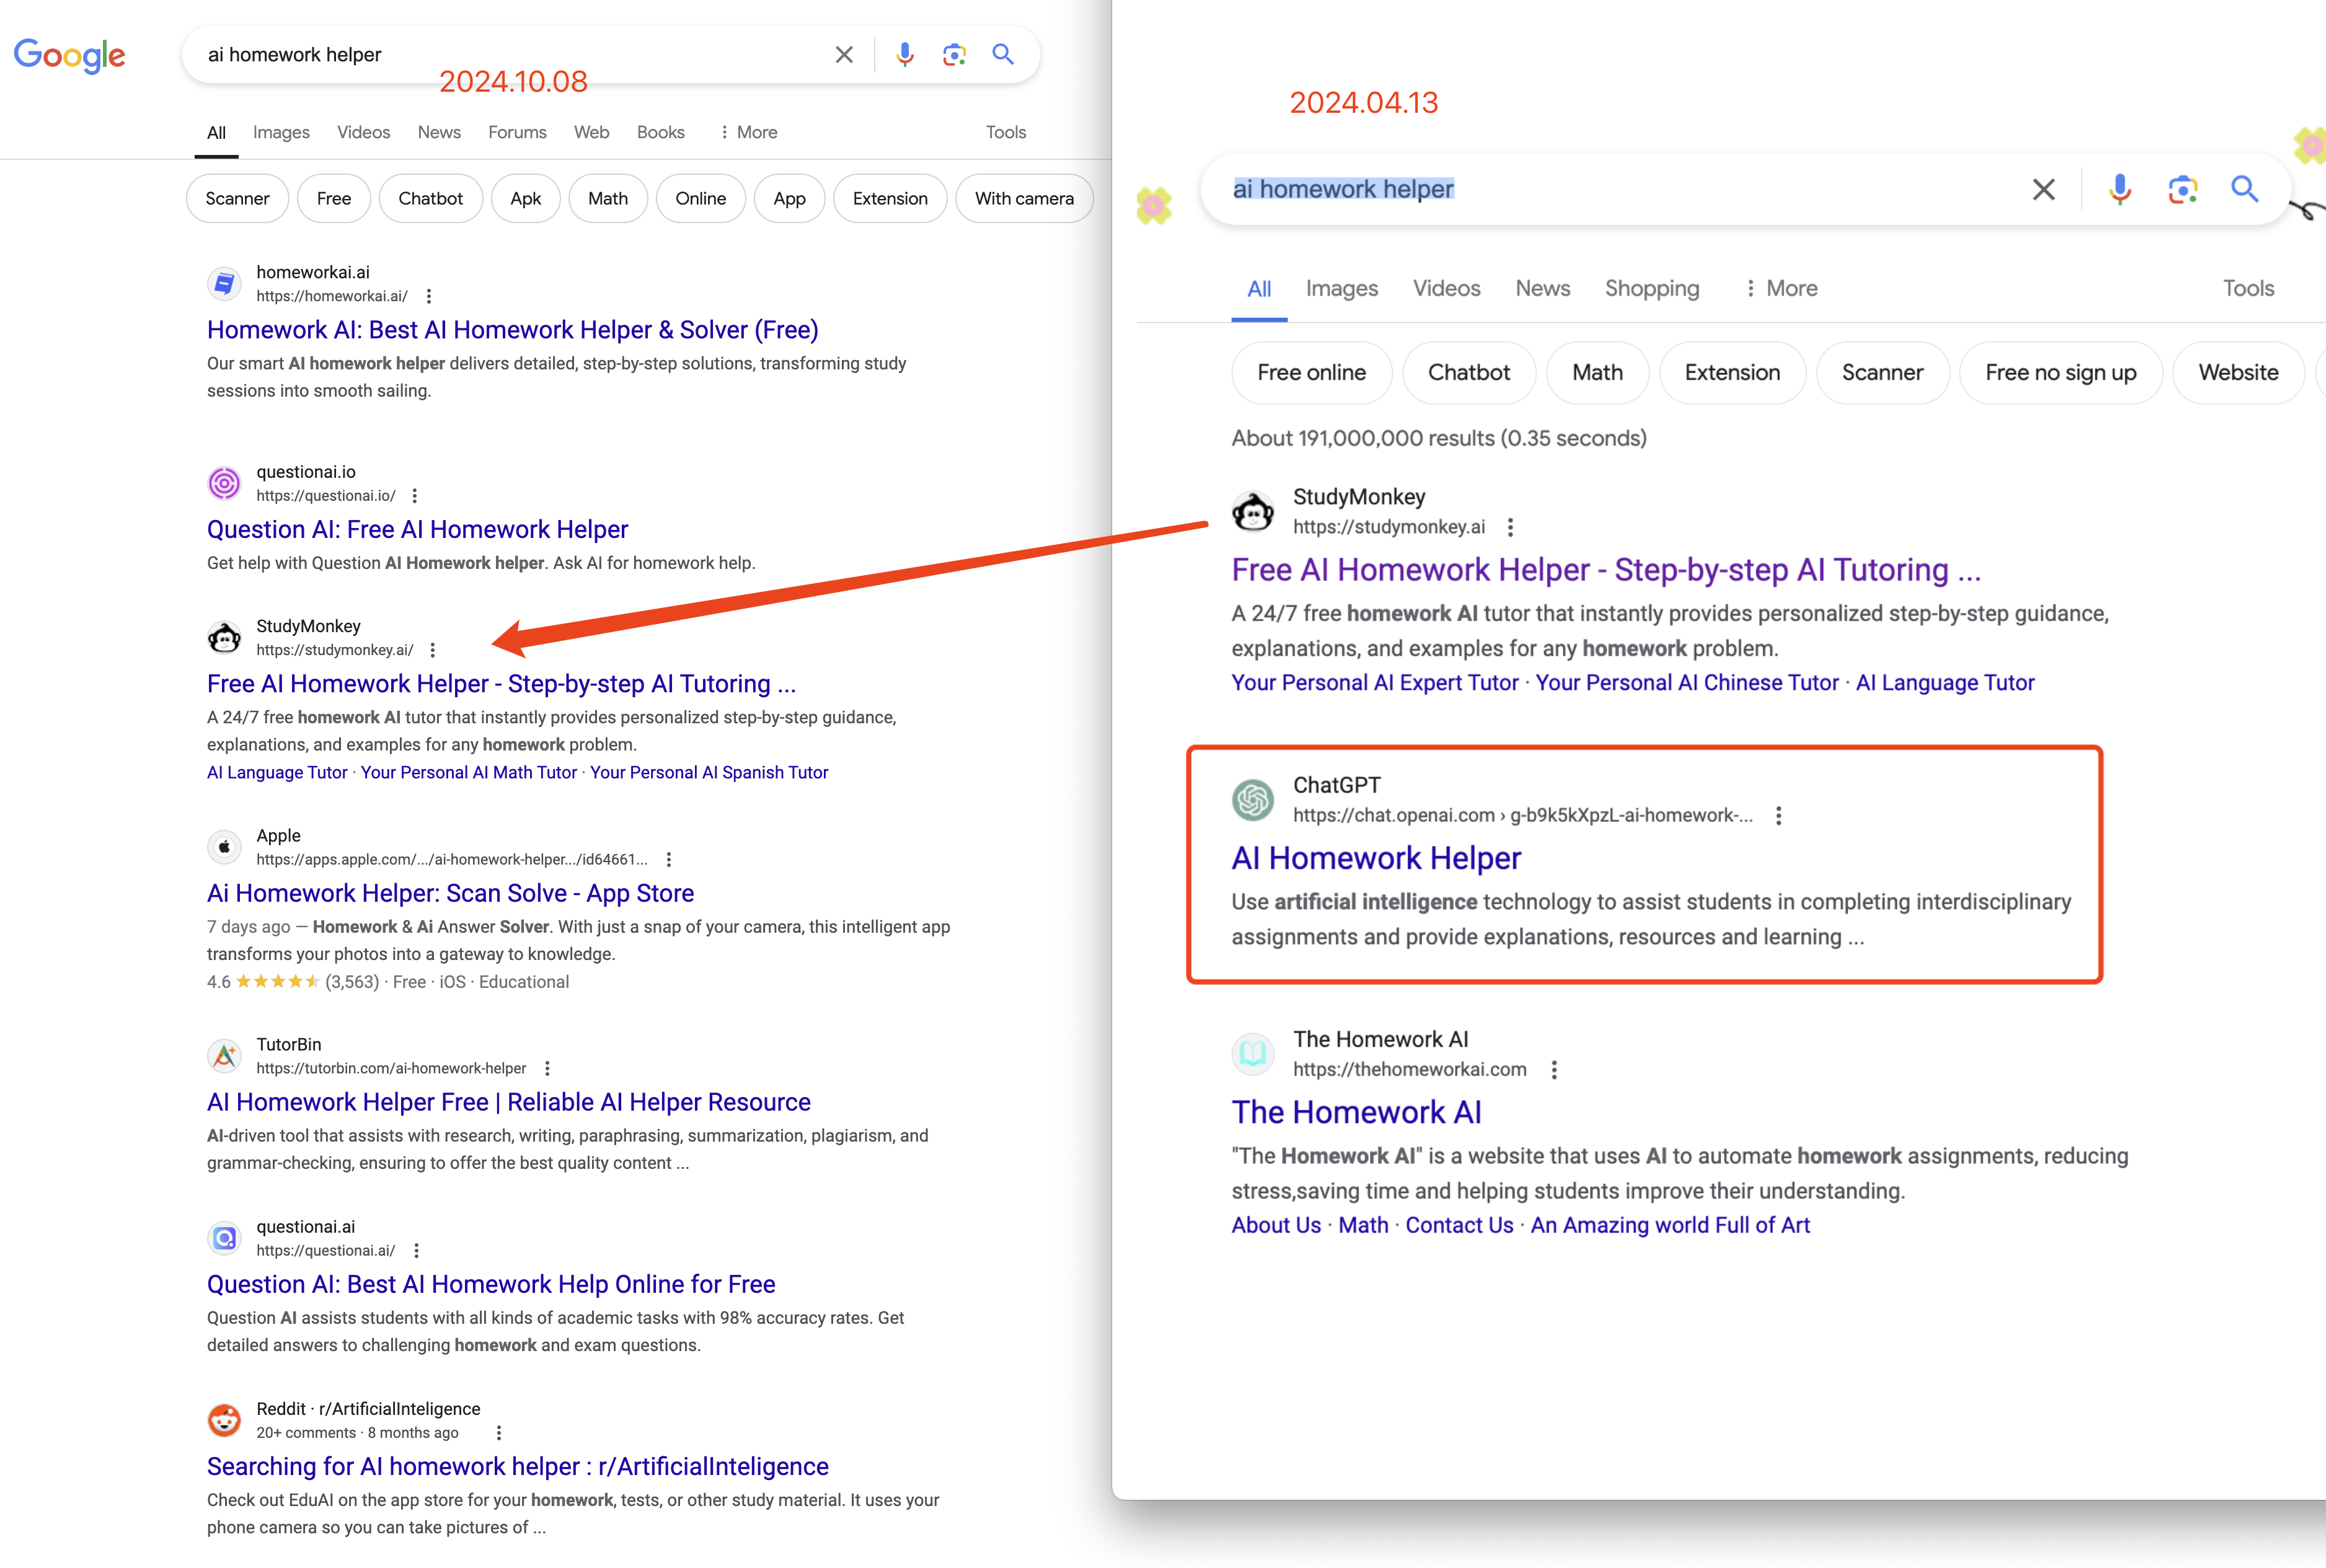Select the Free no sign up chip
Image resolution: width=2326 pixels, height=1568 pixels.
[2060, 373]
